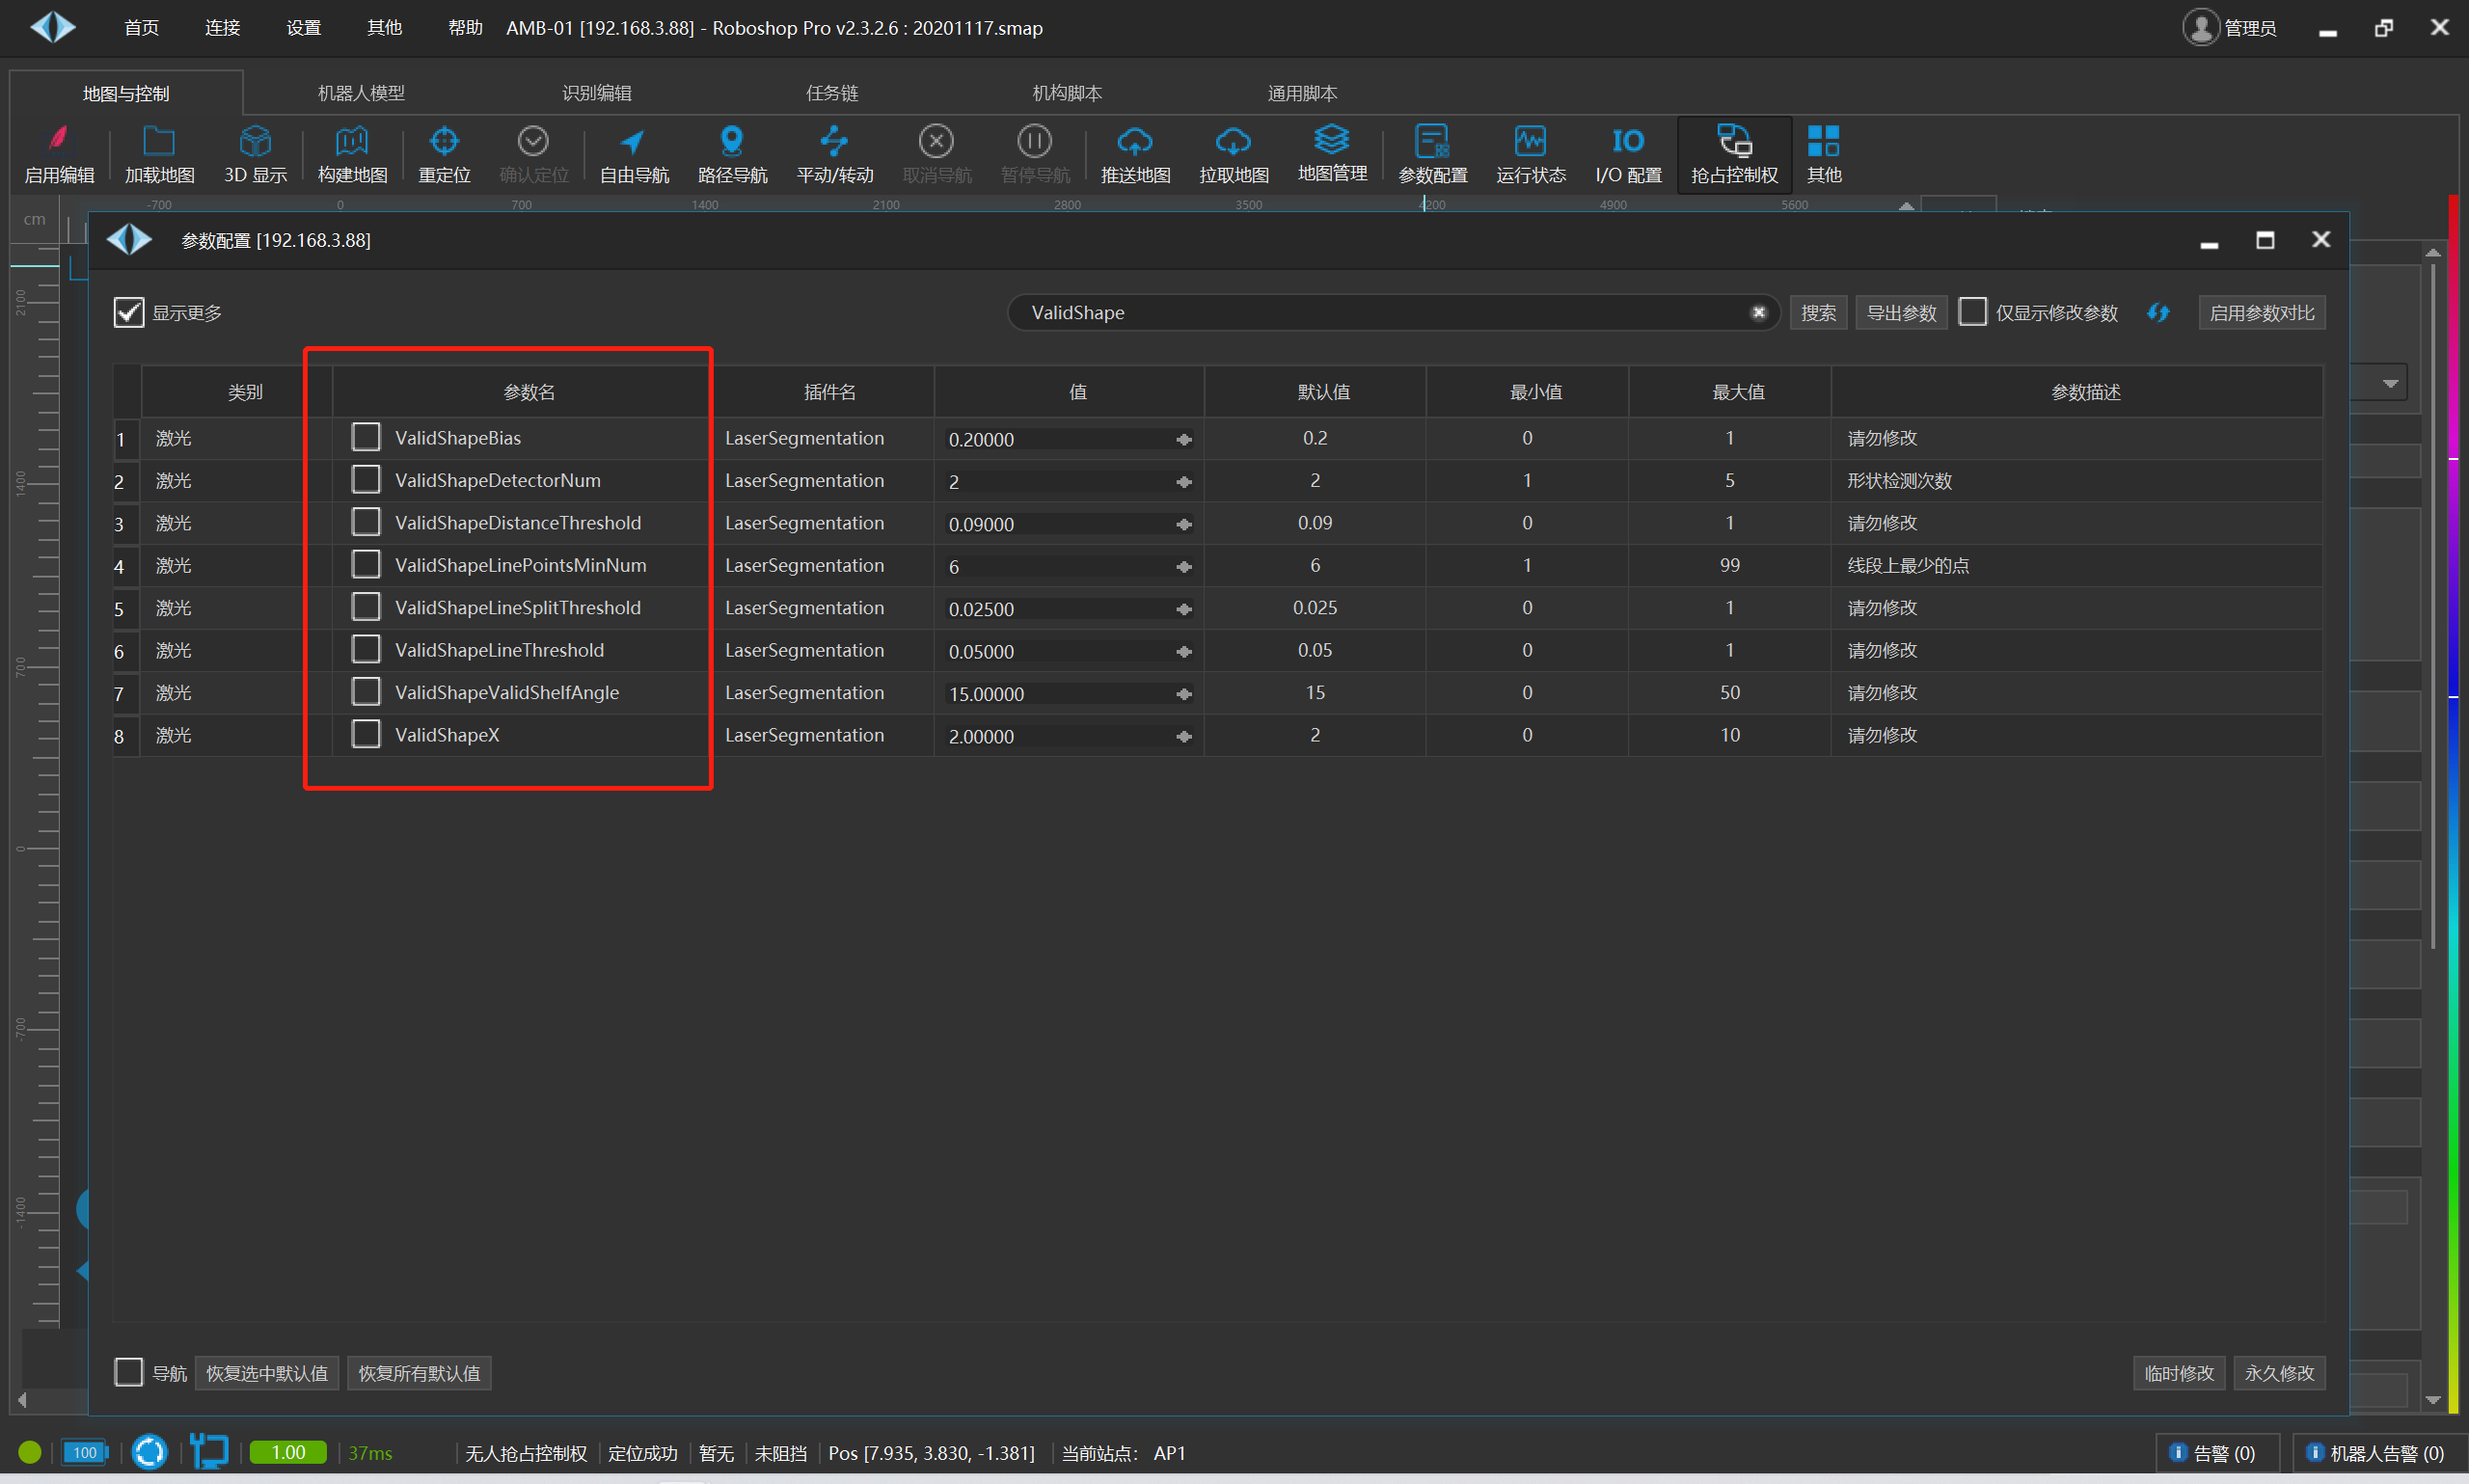Click the stepper on ValidShapeDetectorNum value
This screenshot has height=1484, width=2469.
(1184, 482)
